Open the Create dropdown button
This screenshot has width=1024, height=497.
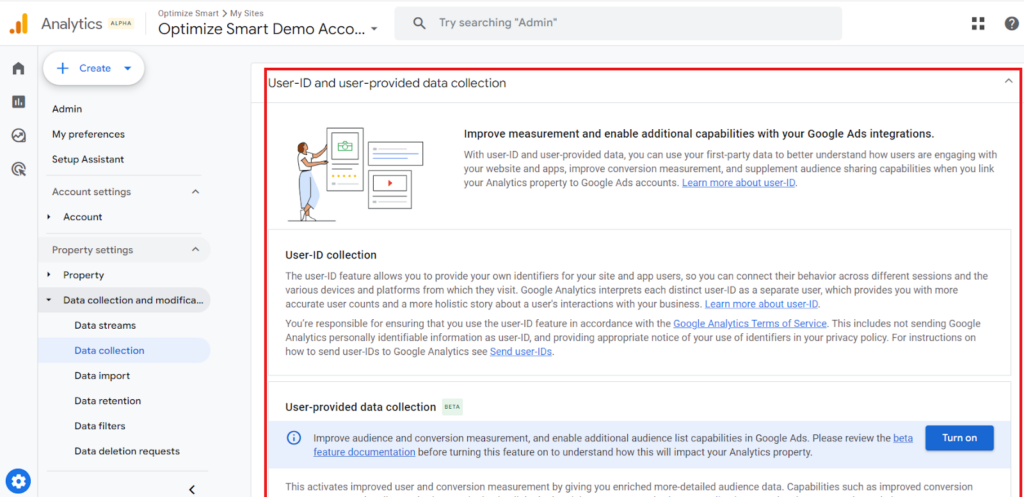click(x=93, y=68)
